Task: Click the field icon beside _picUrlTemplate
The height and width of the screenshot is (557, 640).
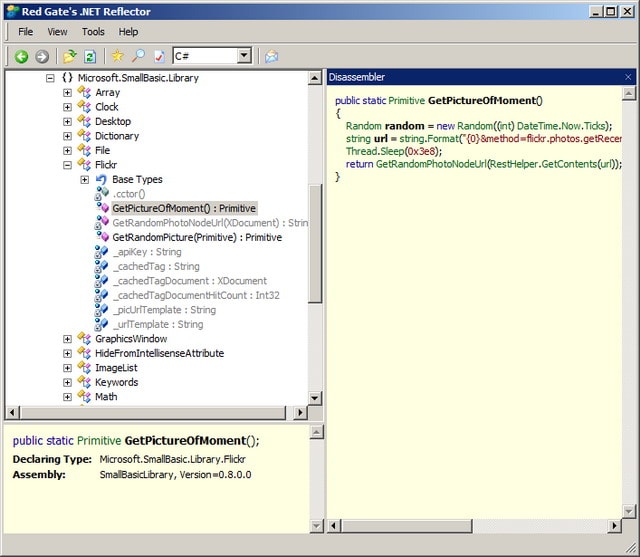Action: [101, 310]
